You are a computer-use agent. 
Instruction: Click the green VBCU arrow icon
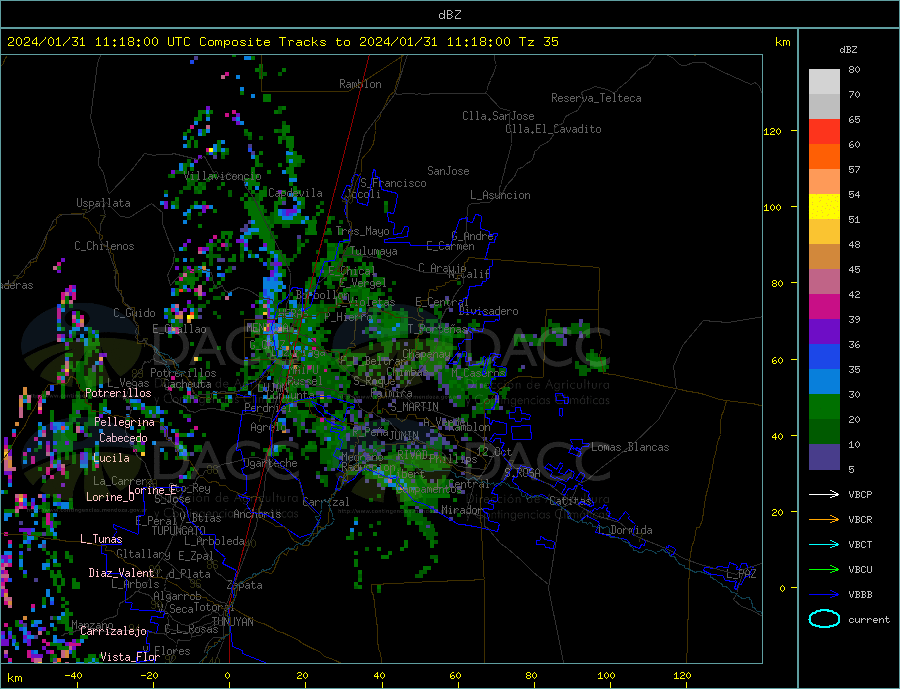824,570
